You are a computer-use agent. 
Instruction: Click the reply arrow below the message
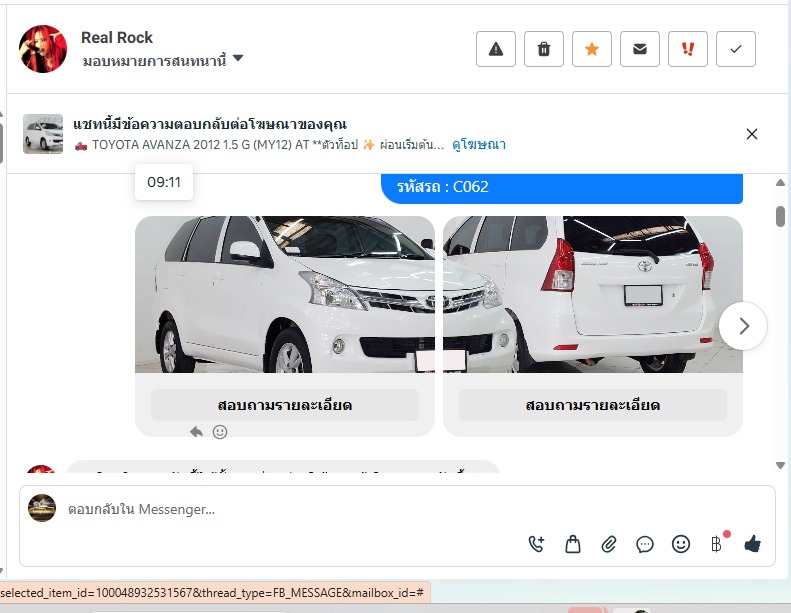(197, 432)
